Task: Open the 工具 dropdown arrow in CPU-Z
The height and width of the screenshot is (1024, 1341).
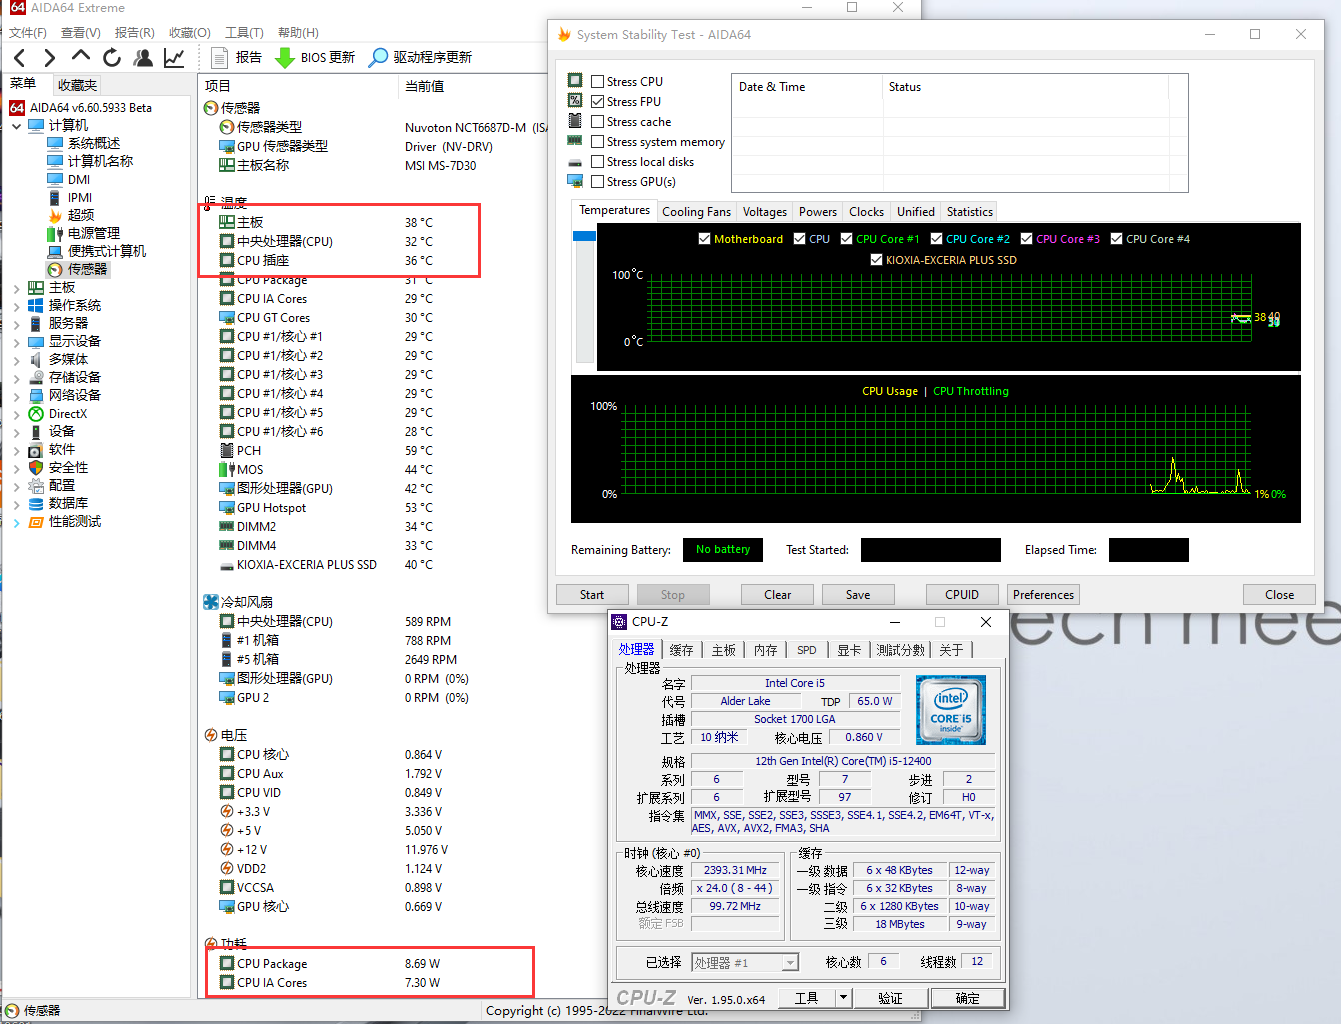Action: pyautogui.click(x=843, y=998)
